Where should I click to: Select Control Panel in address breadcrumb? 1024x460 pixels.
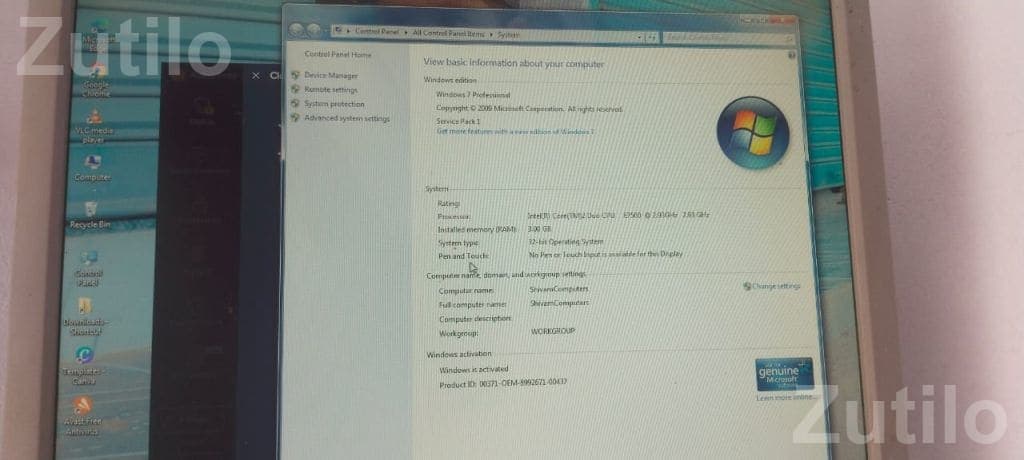pyautogui.click(x=377, y=31)
